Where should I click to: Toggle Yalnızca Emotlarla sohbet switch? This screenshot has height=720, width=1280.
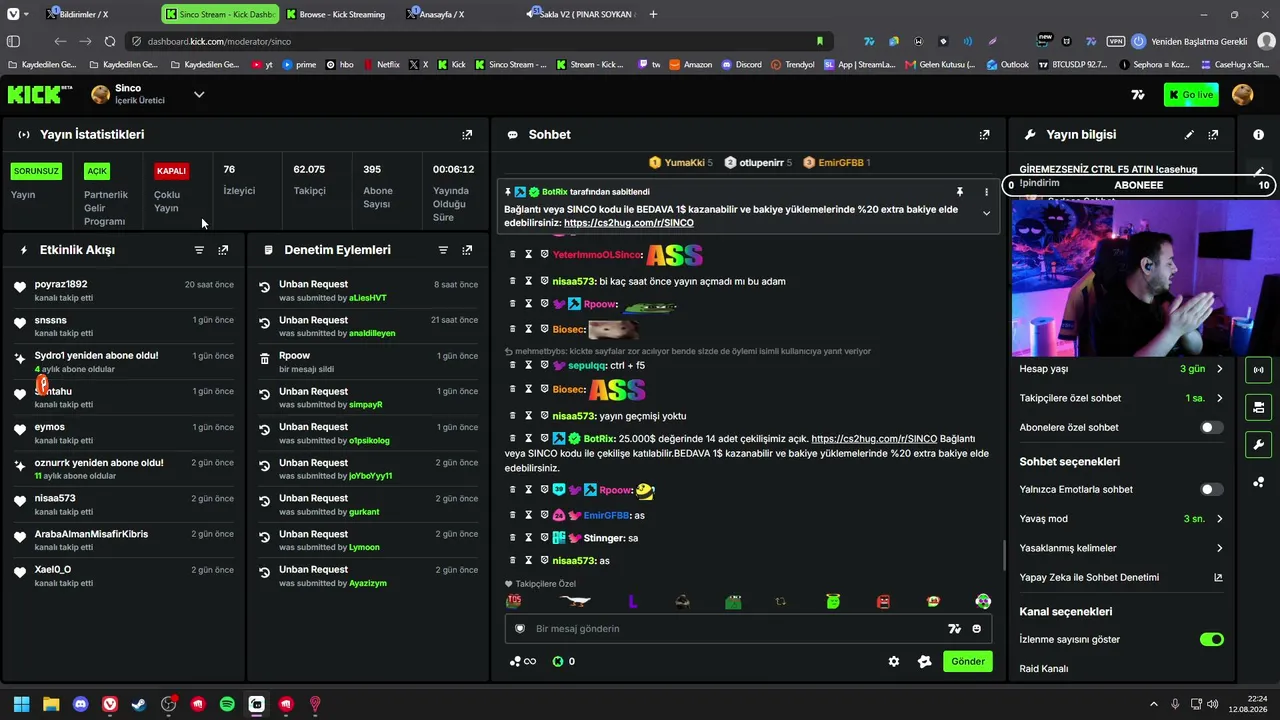pyautogui.click(x=1211, y=490)
